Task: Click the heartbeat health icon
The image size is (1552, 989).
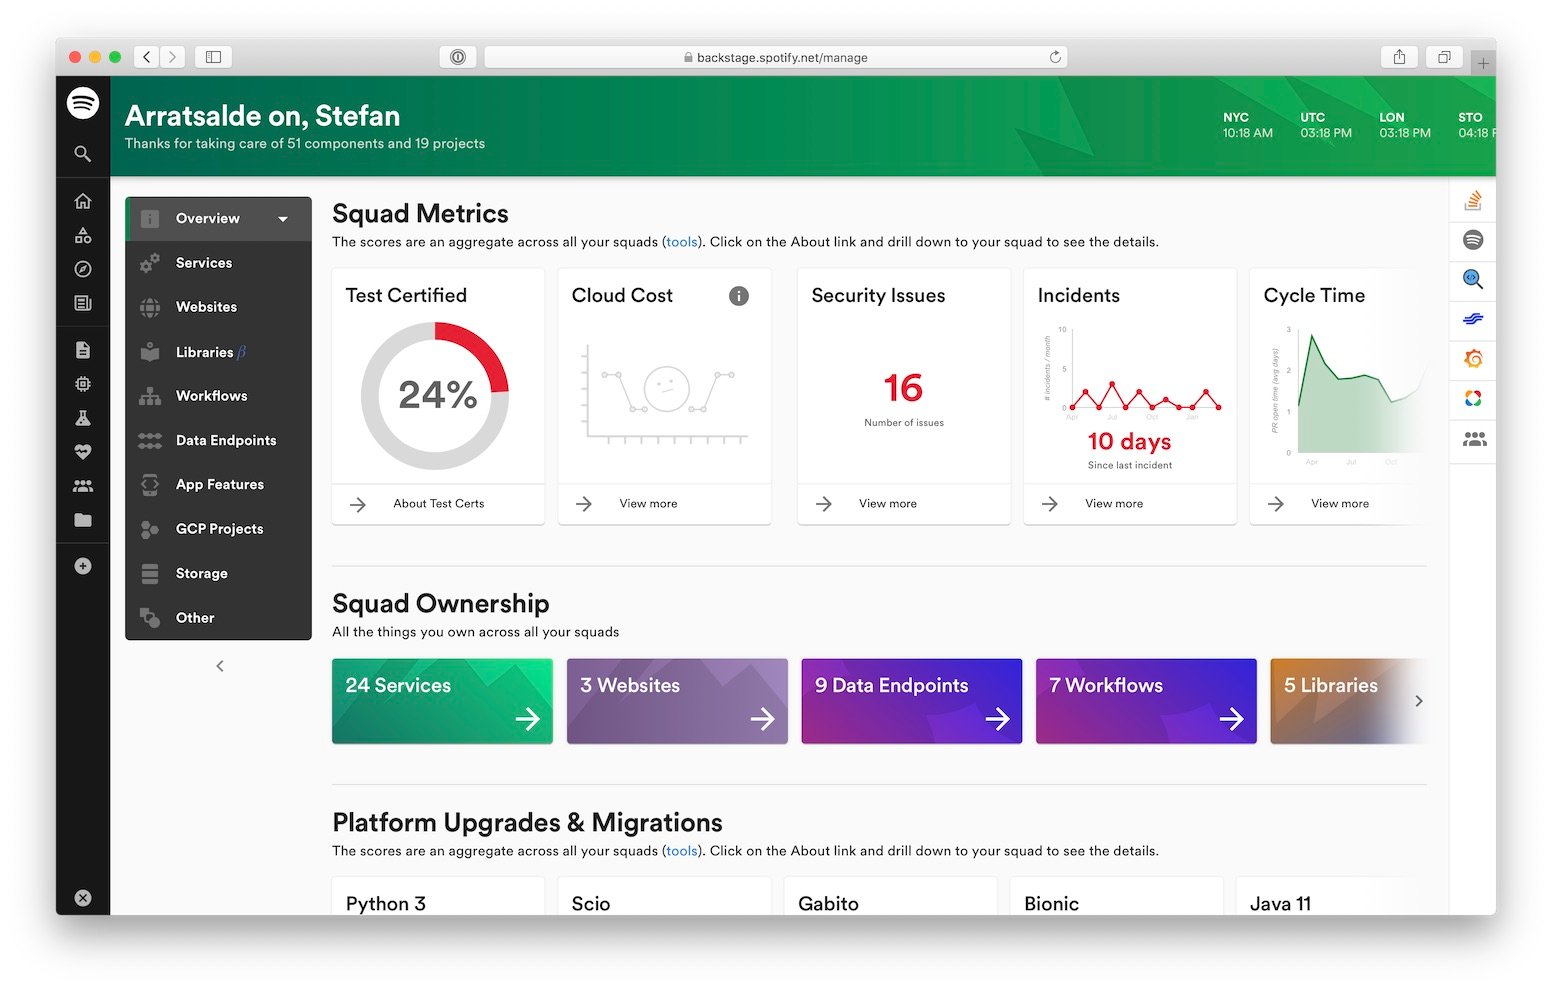Action: tap(83, 452)
